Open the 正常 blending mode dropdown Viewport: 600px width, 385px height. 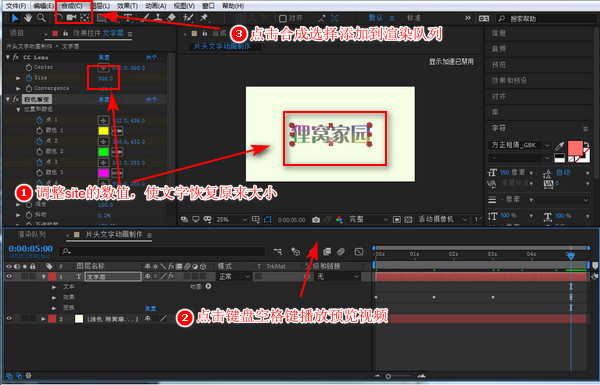coord(234,276)
